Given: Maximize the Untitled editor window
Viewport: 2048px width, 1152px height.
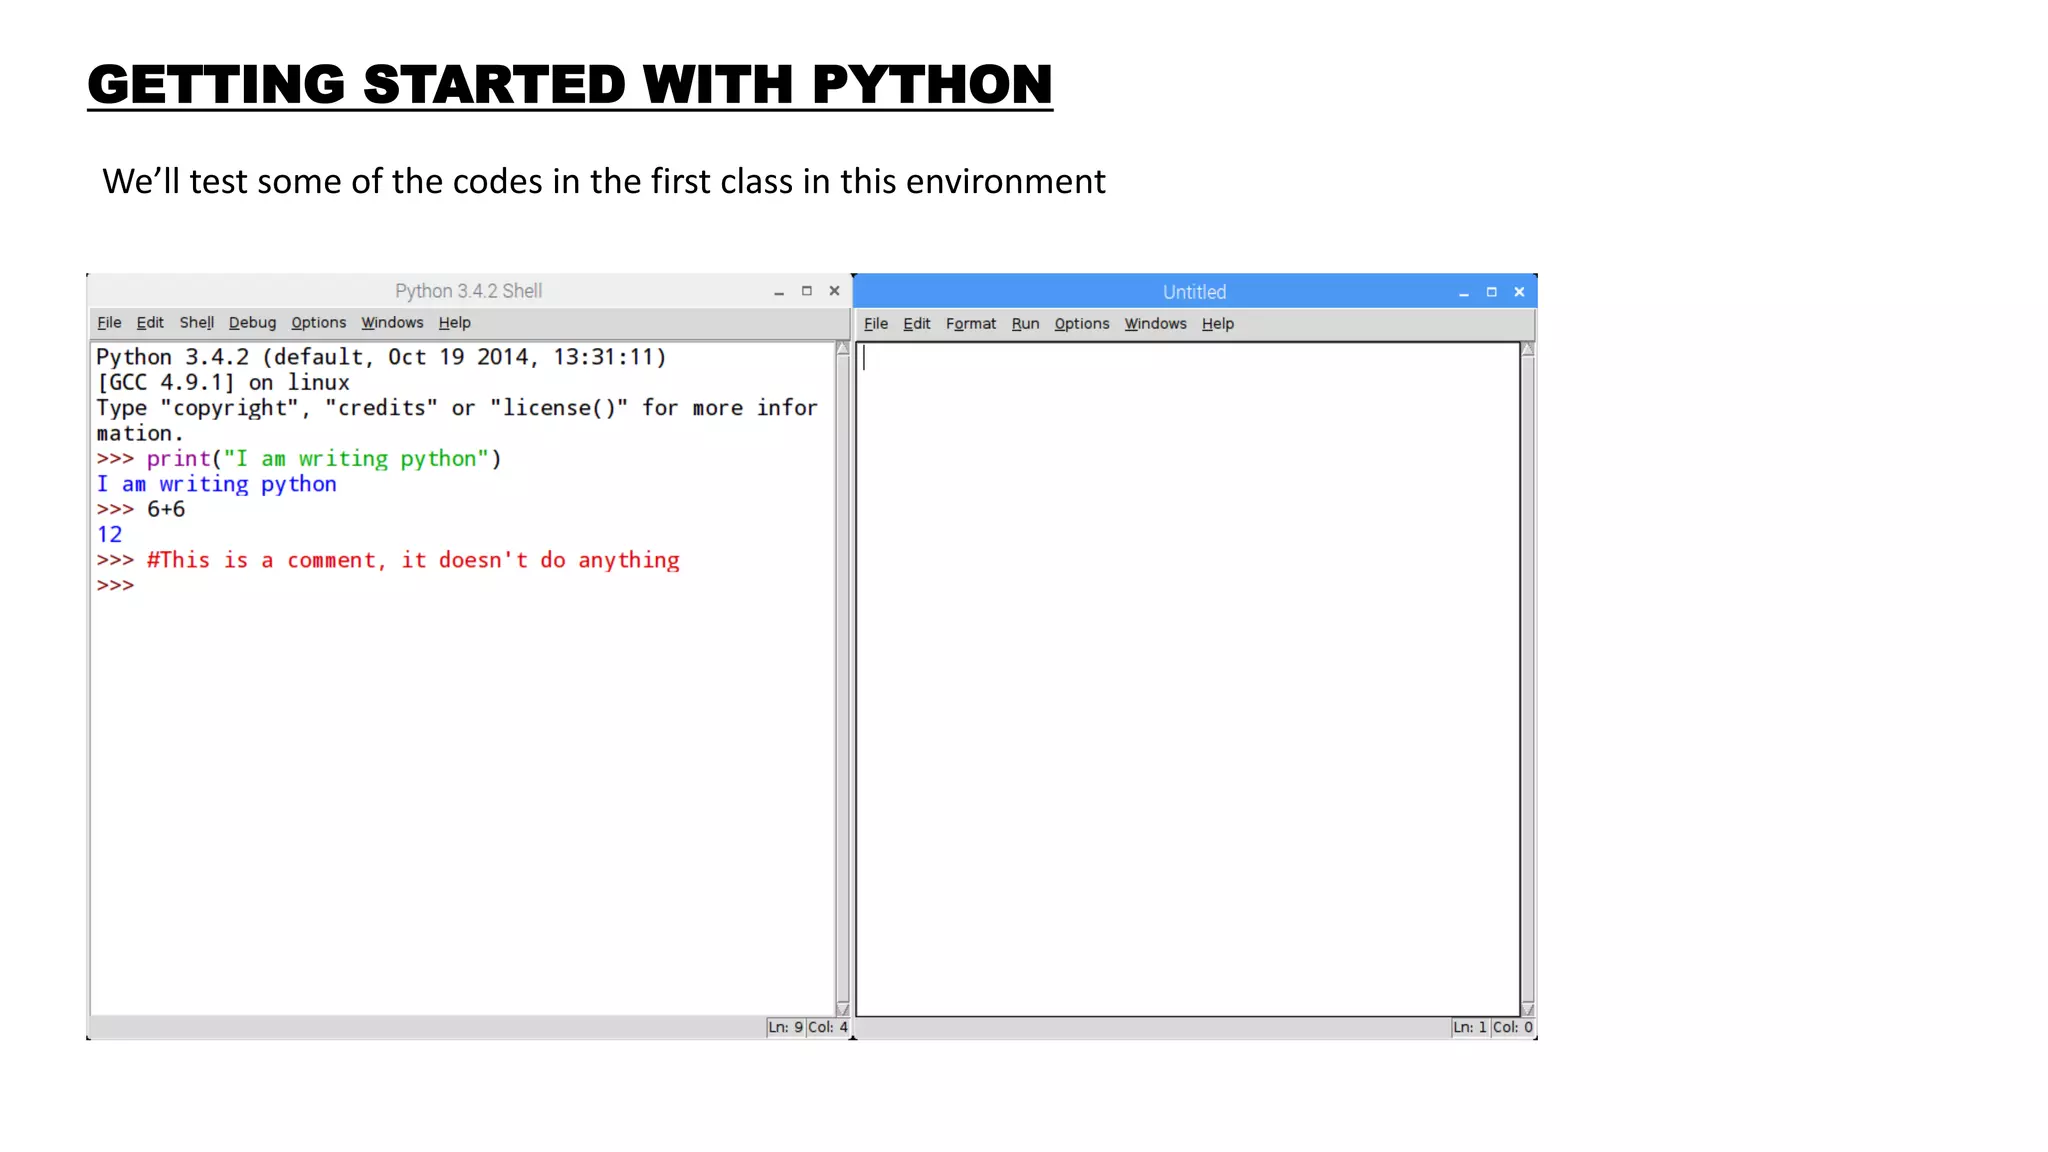Looking at the screenshot, I should pos(1492,292).
